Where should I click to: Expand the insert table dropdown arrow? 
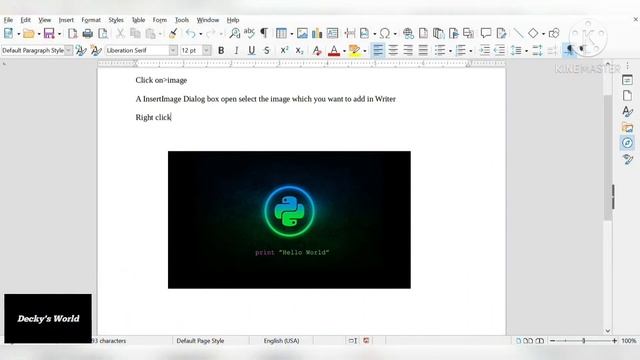291,34
